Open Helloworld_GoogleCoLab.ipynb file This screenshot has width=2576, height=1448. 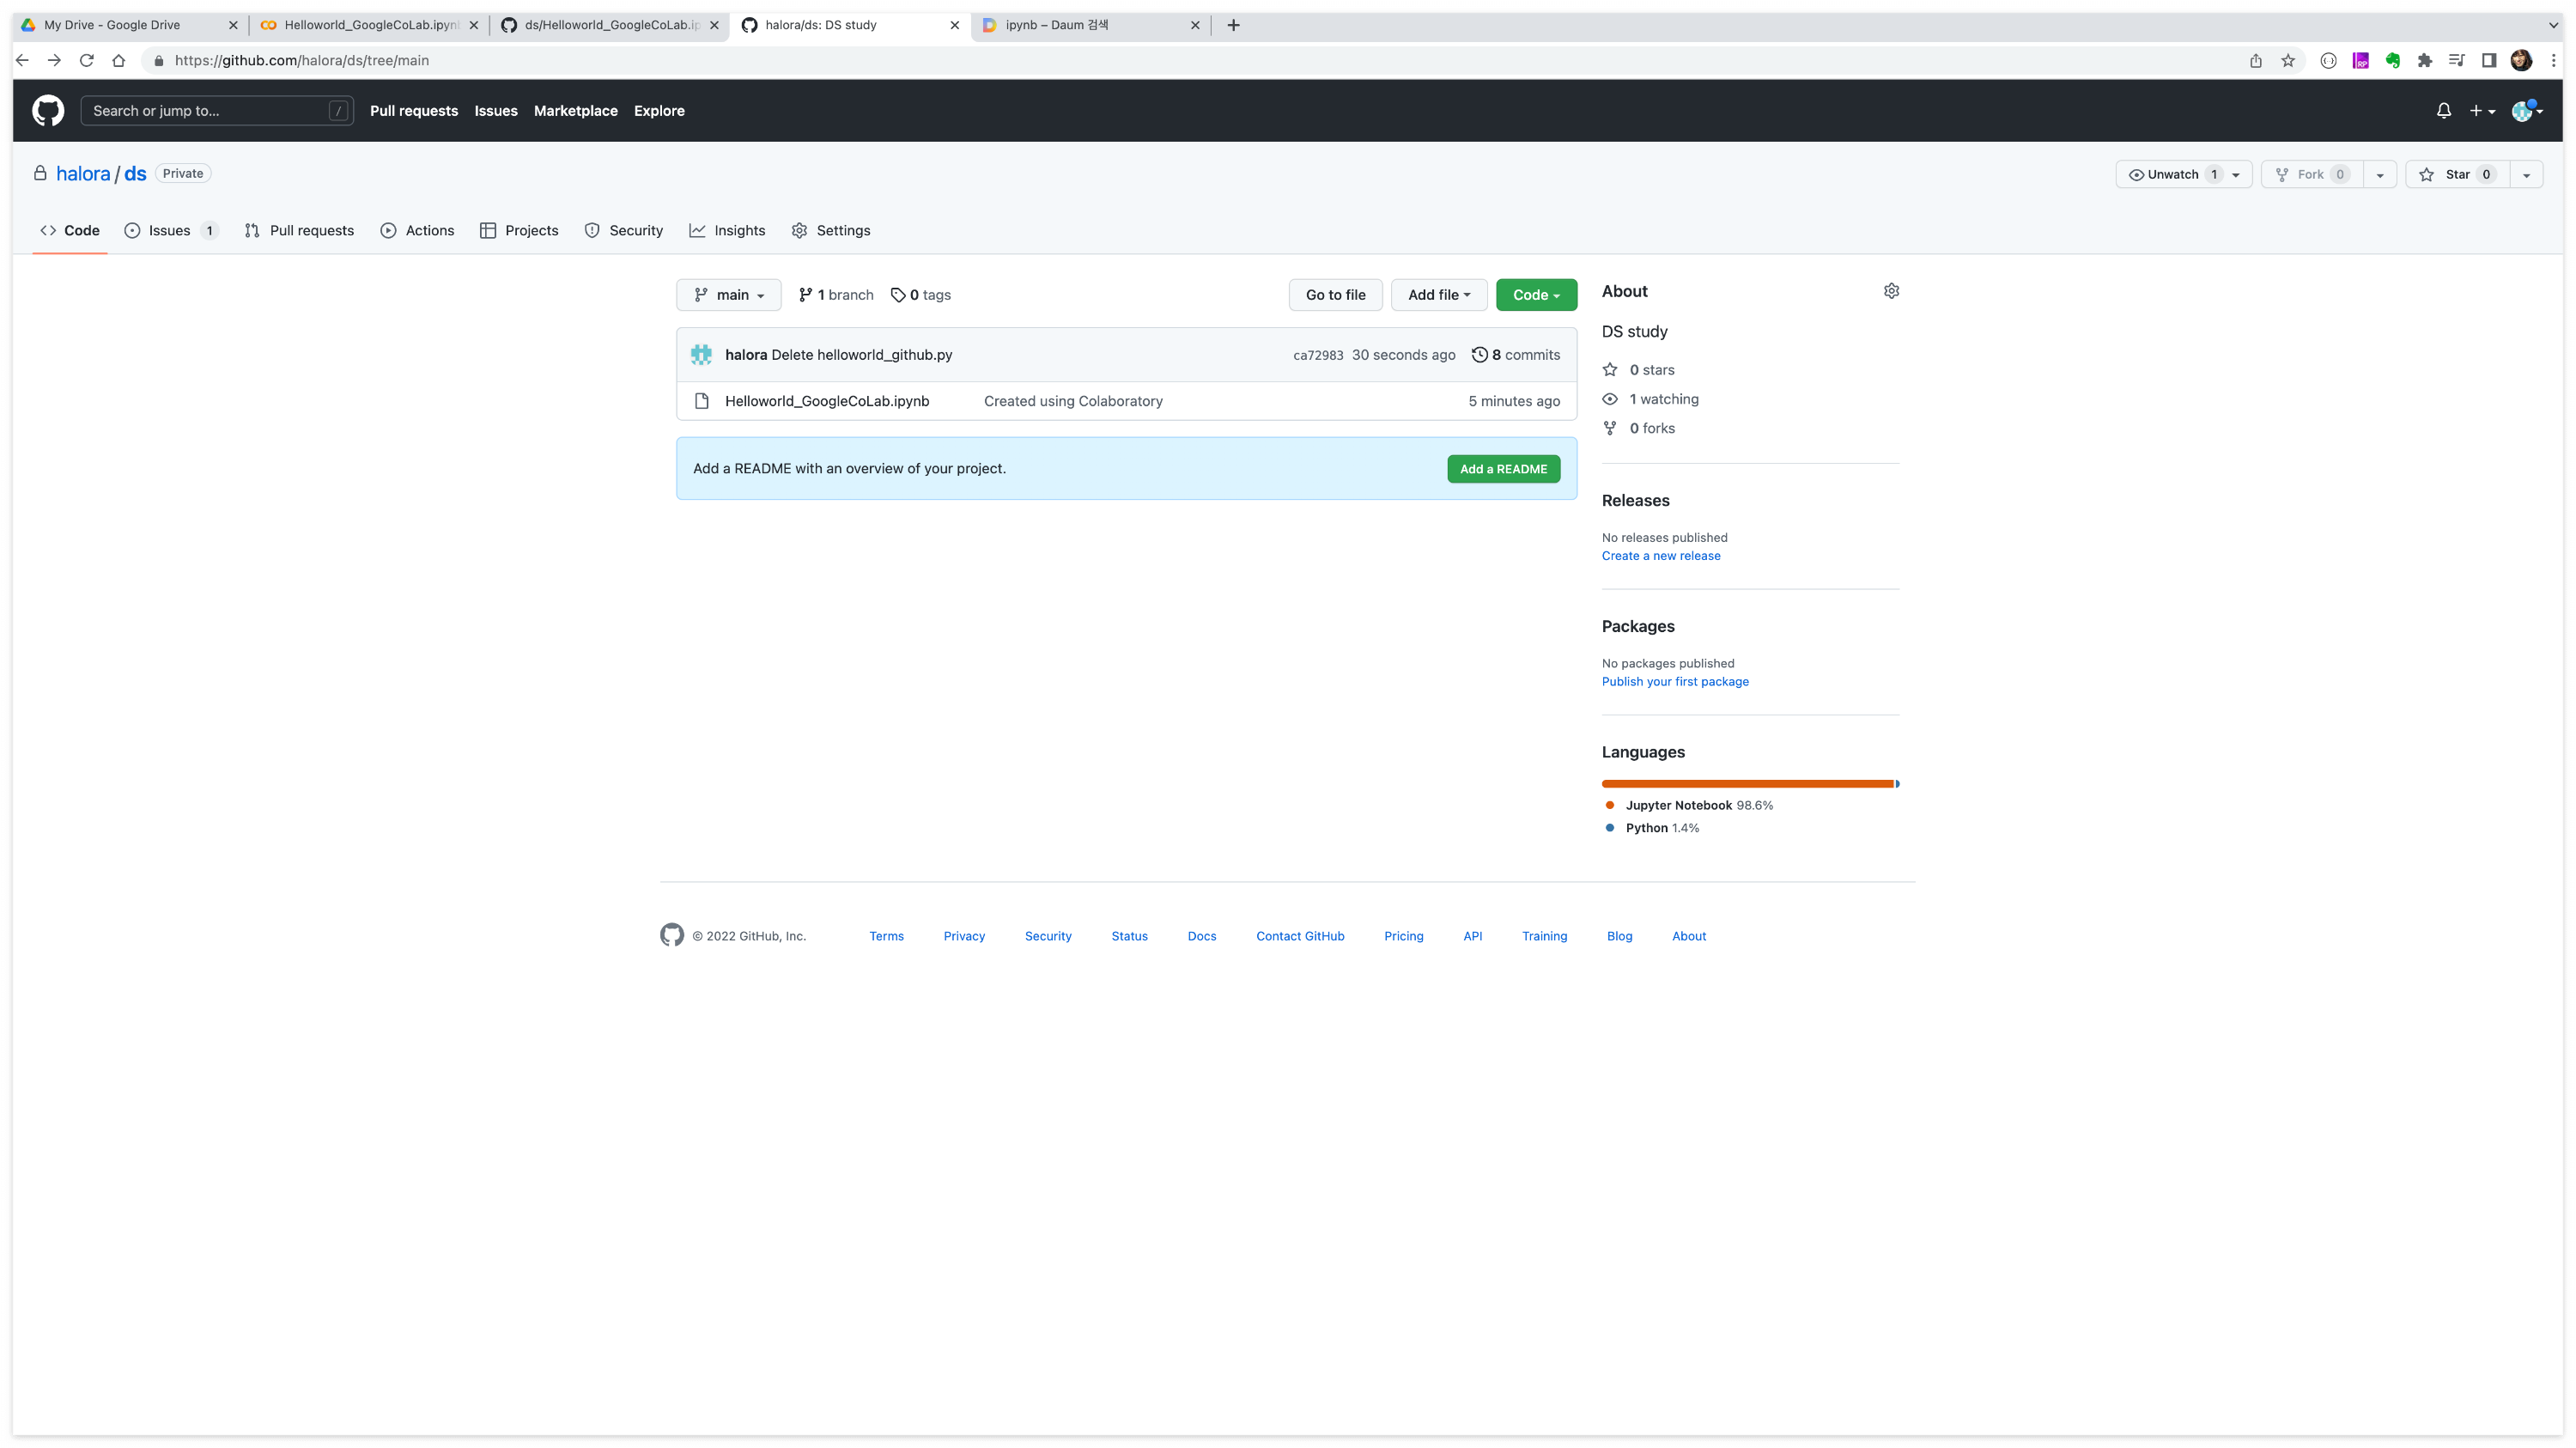(x=827, y=401)
